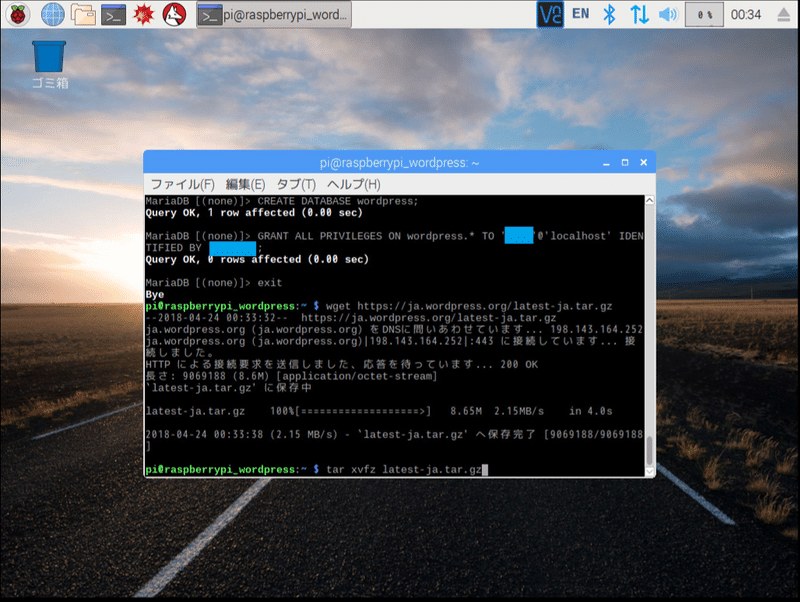Click the CPU usage 0% monitor

tap(704, 14)
